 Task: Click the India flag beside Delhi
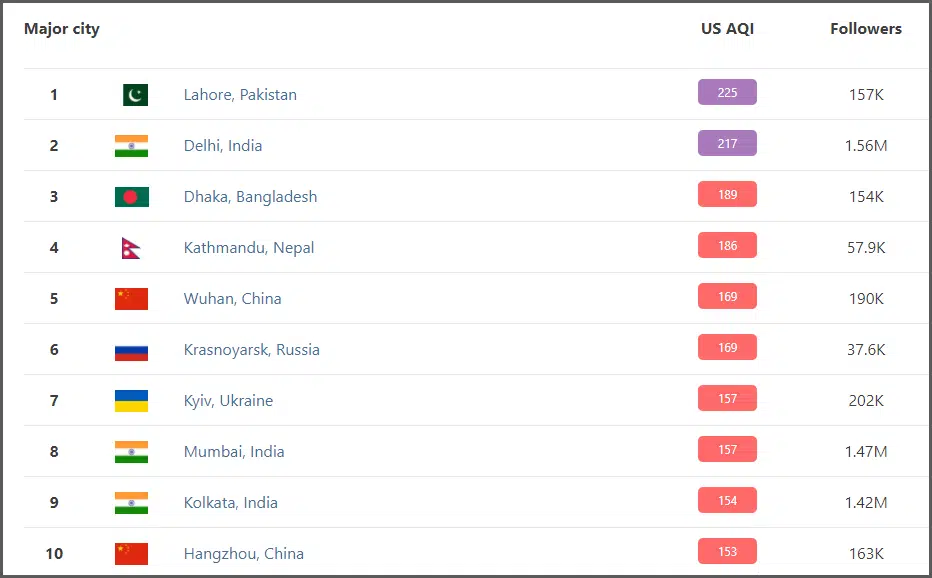point(131,146)
